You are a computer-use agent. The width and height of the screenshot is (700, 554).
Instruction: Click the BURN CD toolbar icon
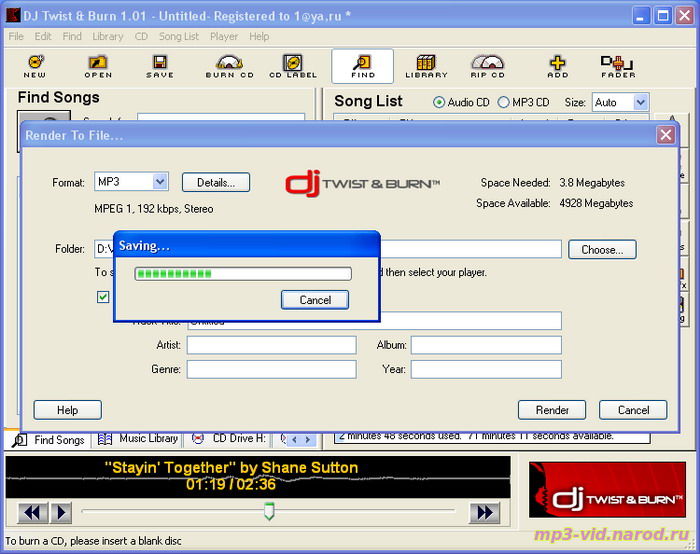pyautogui.click(x=229, y=67)
